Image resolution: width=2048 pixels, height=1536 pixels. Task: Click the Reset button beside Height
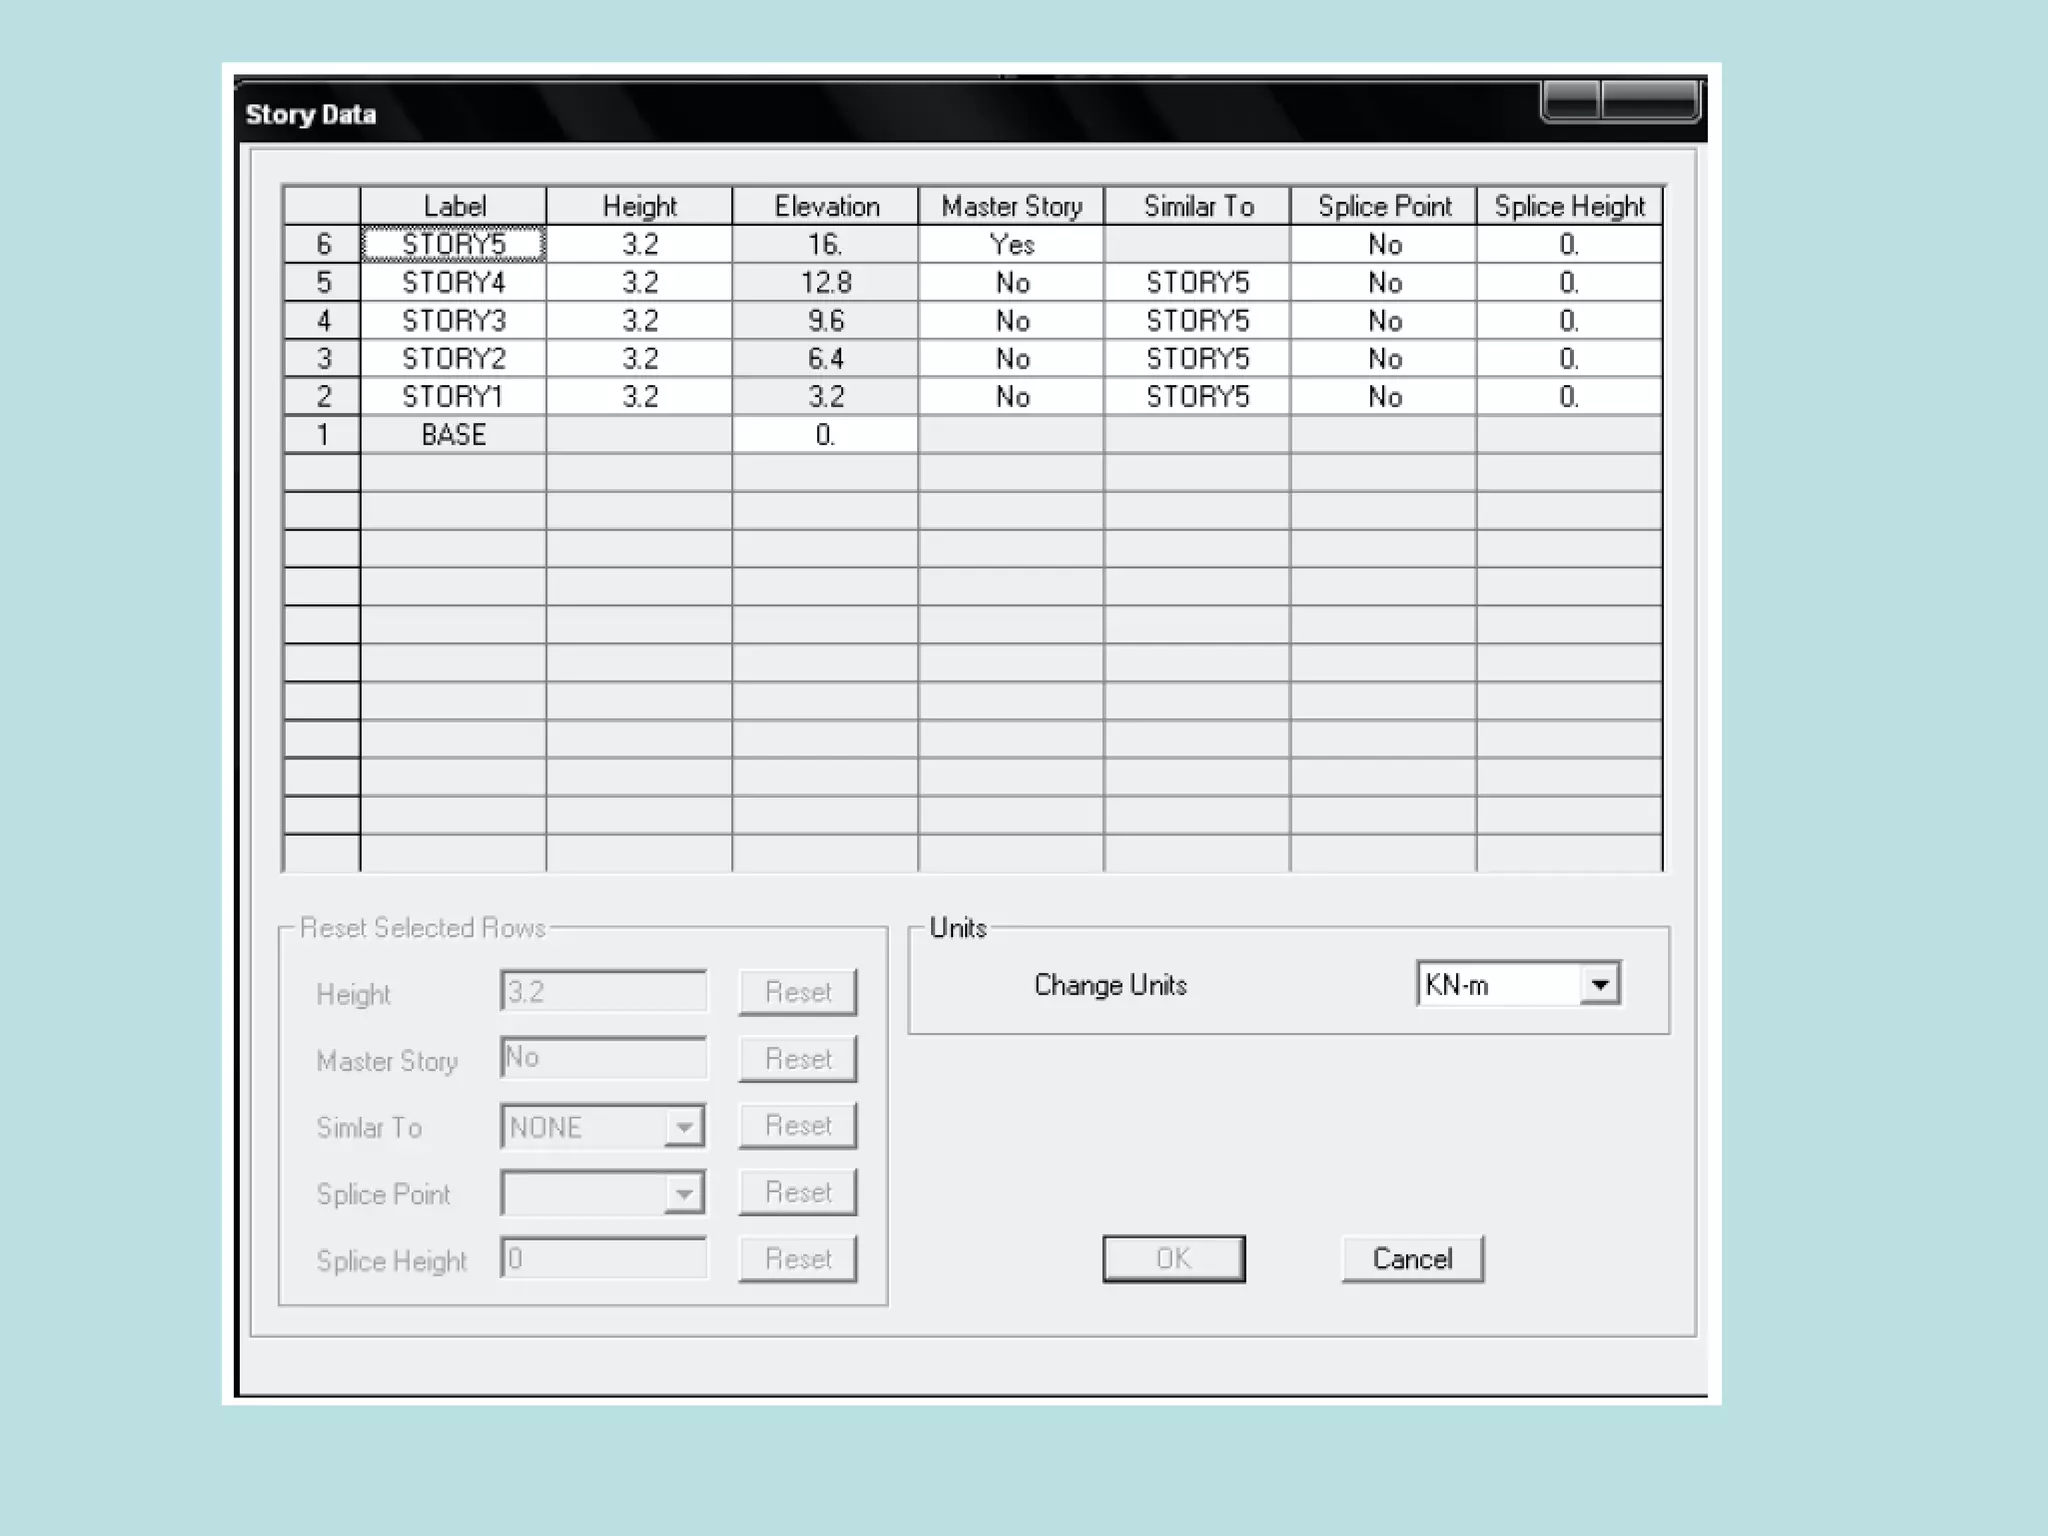click(x=797, y=992)
